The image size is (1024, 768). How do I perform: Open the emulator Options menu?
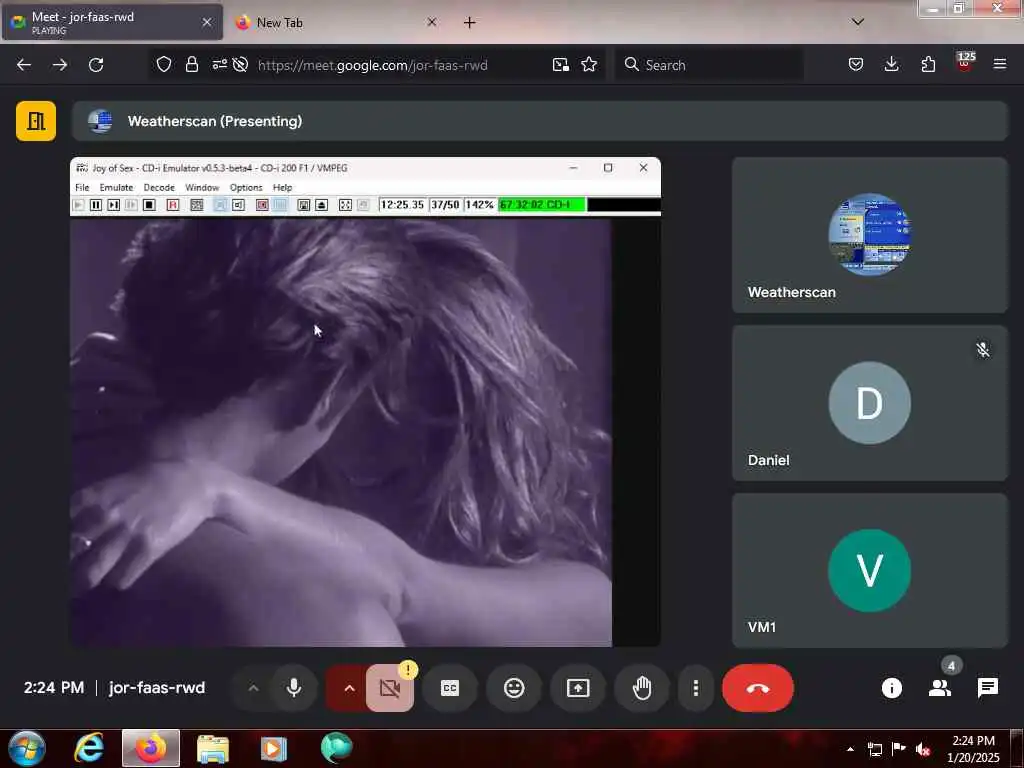pyautogui.click(x=246, y=187)
